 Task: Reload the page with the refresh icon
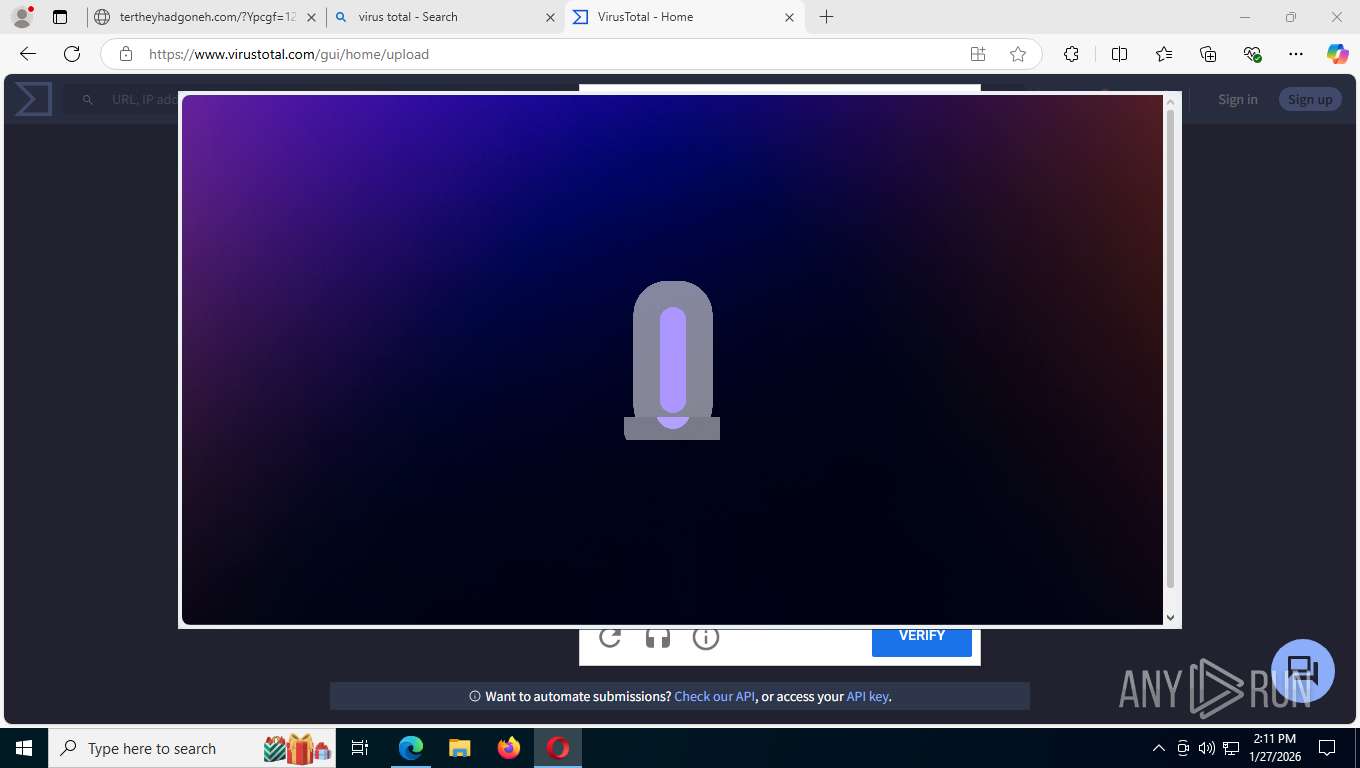(x=72, y=54)
